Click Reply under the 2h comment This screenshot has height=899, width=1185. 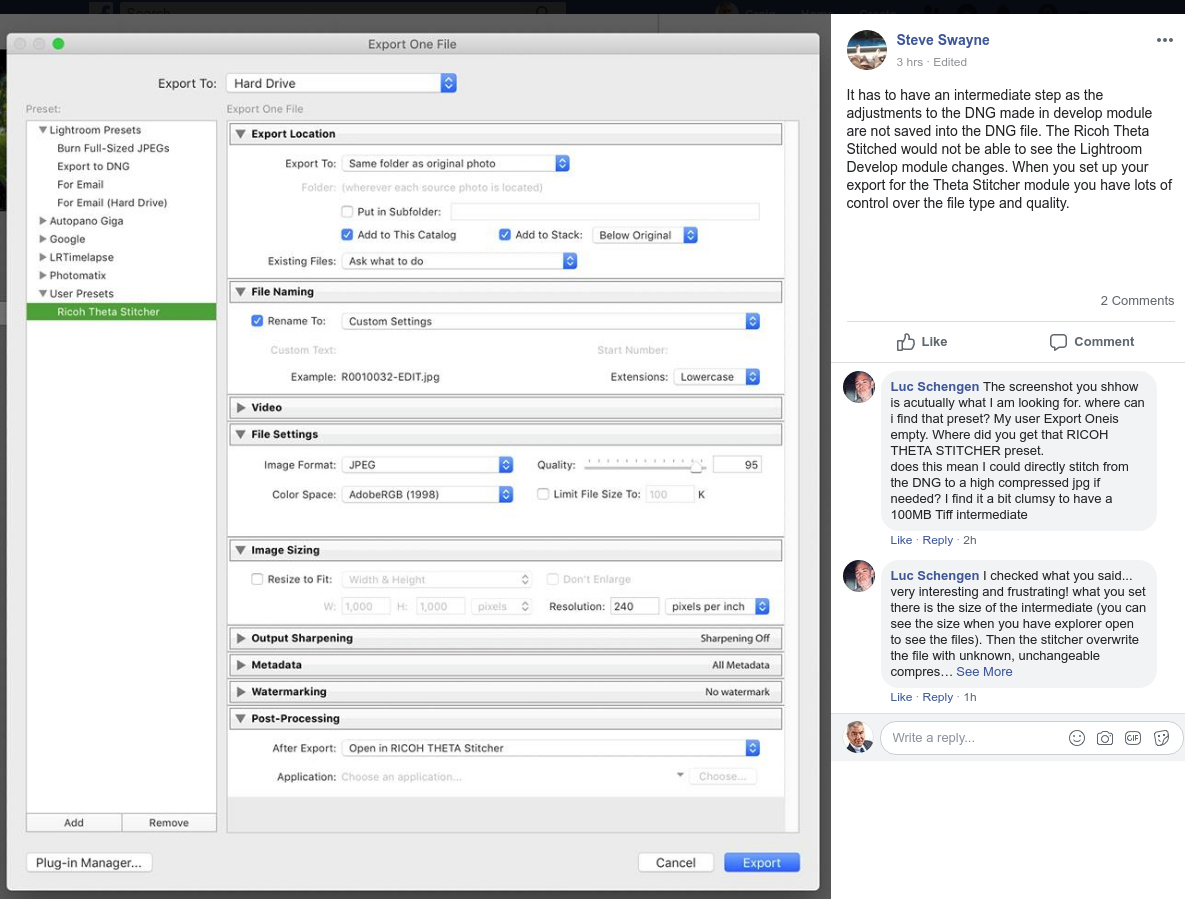pos(937,540)
